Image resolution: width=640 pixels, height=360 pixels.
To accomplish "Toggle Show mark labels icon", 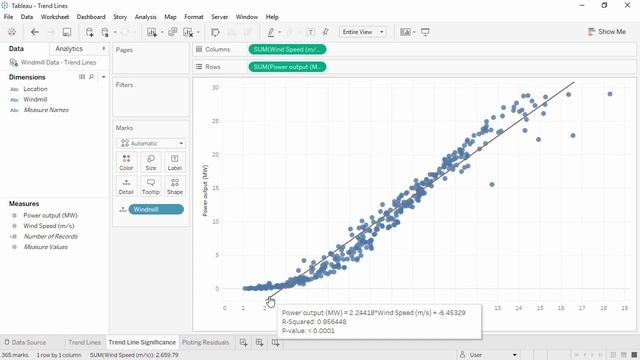I will (x=310, y=32).
